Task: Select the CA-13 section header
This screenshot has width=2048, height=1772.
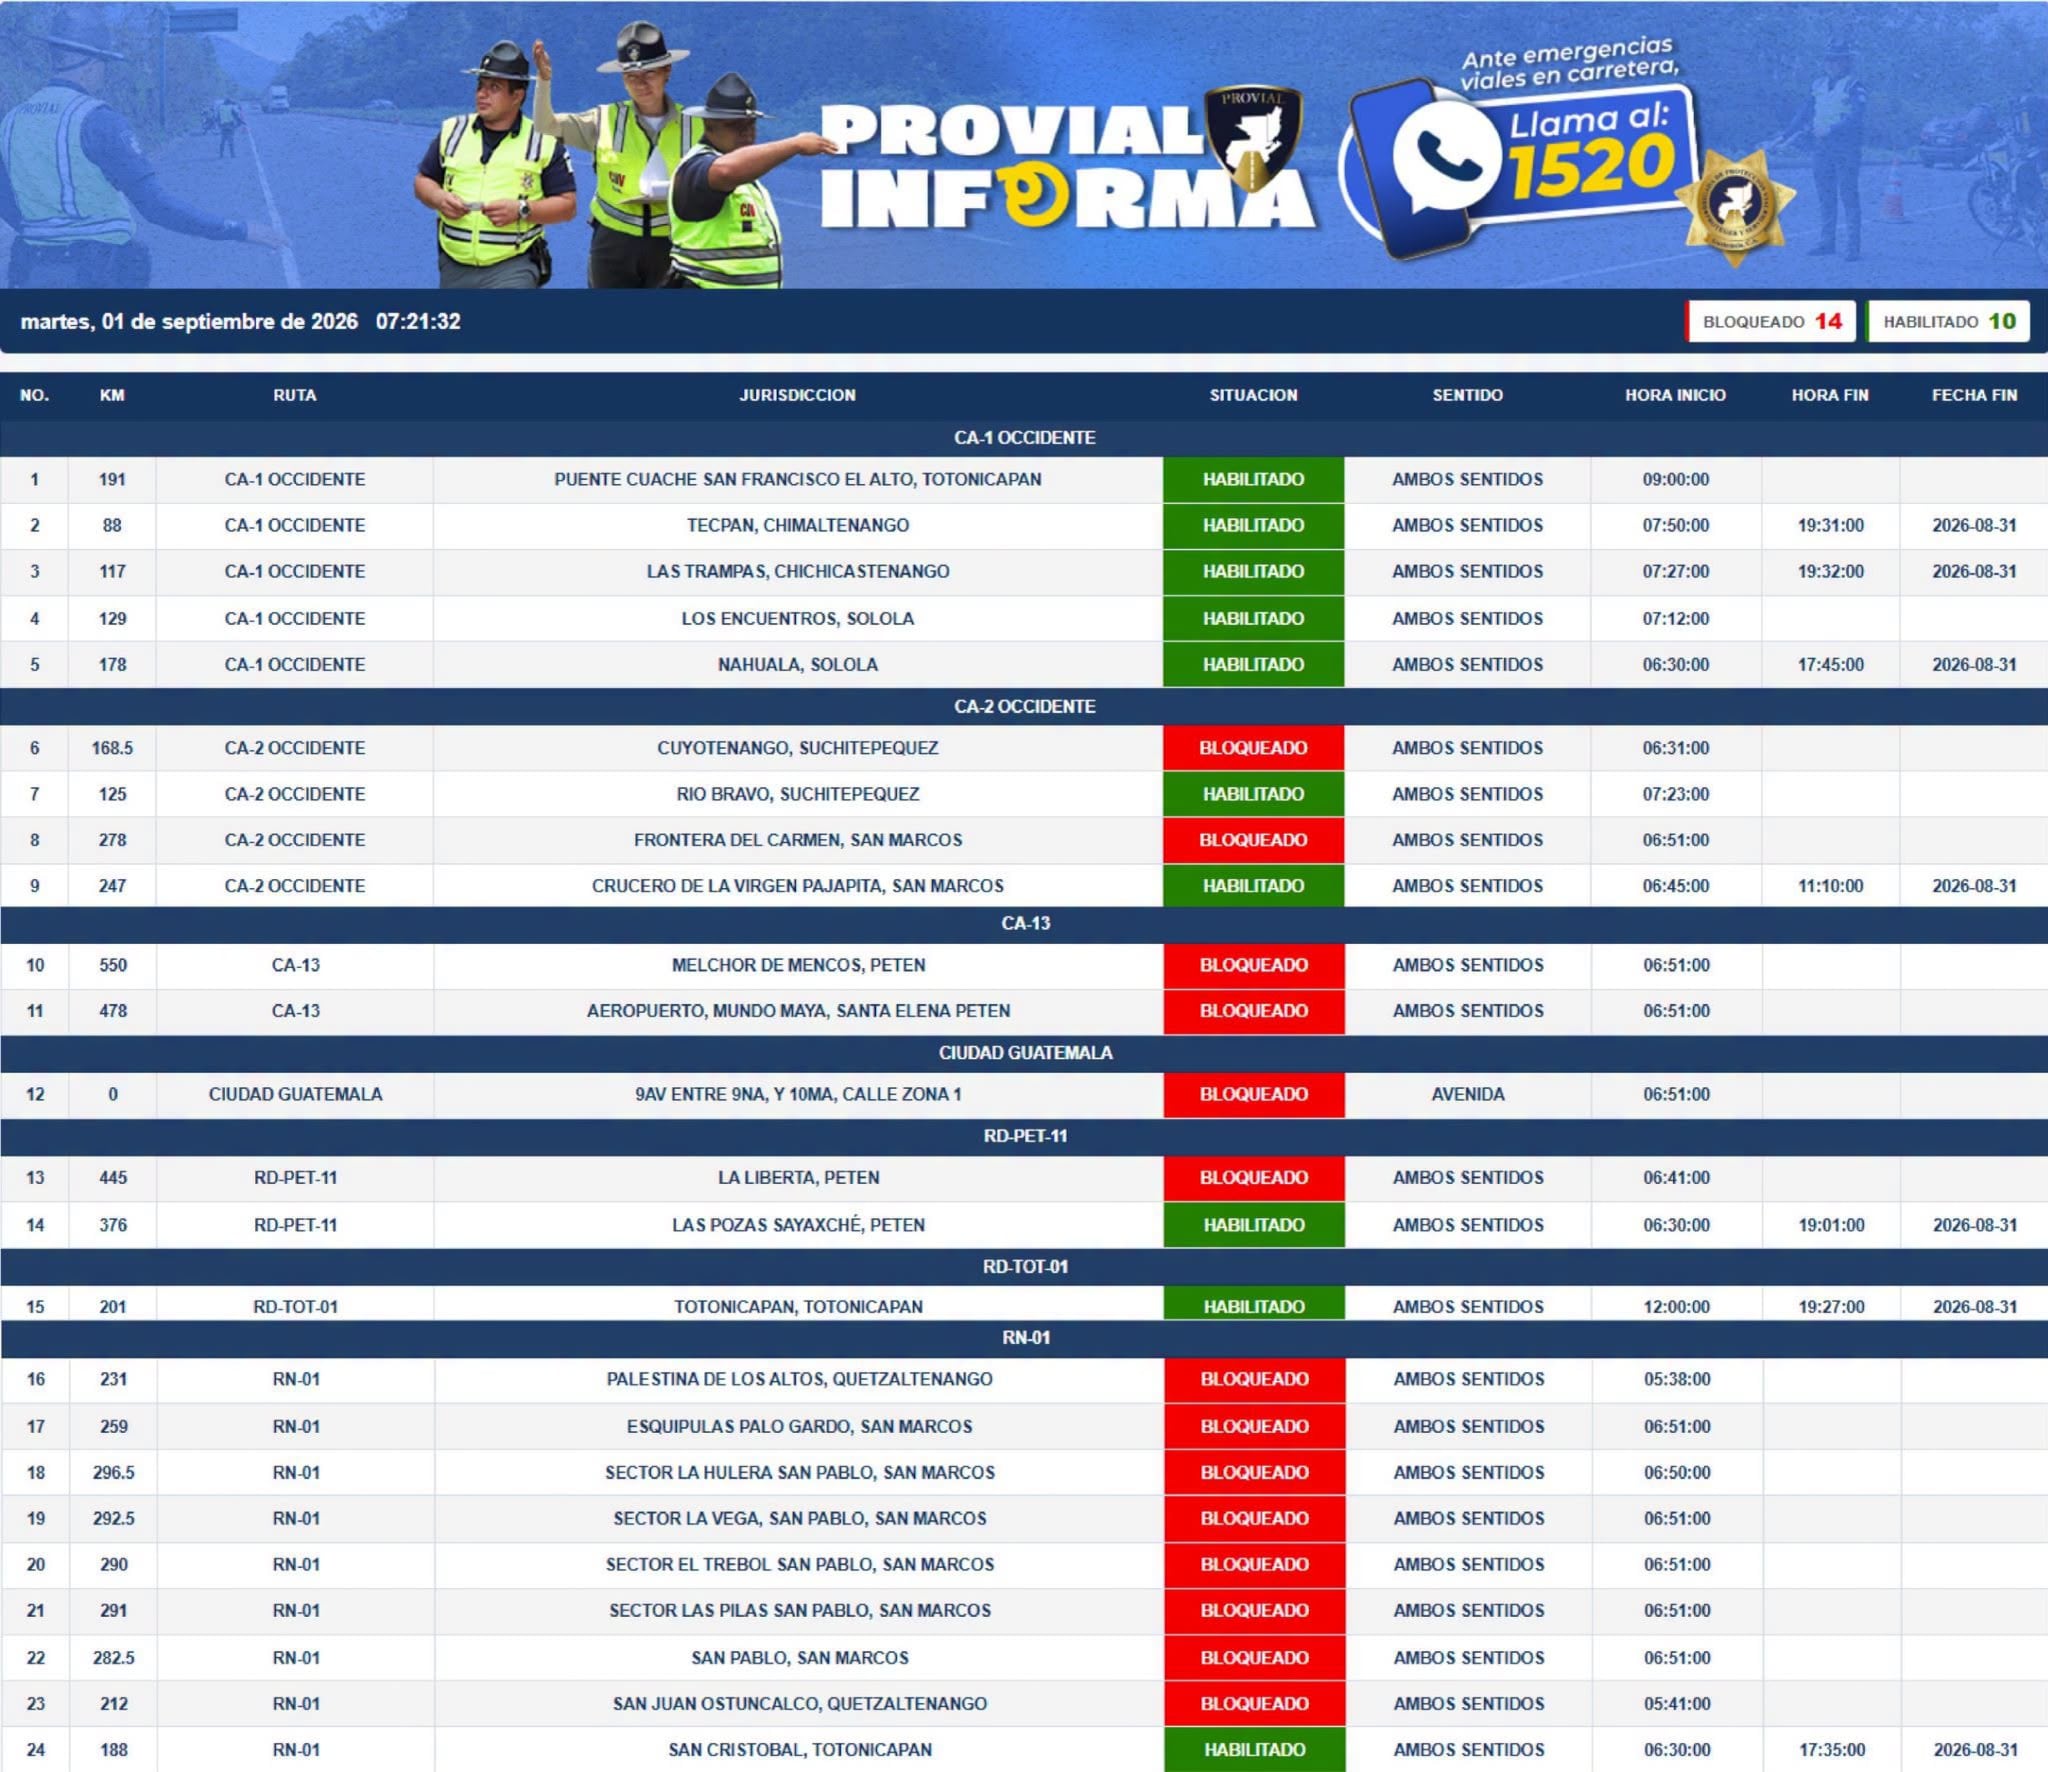Action: [x=1024, y=924]
